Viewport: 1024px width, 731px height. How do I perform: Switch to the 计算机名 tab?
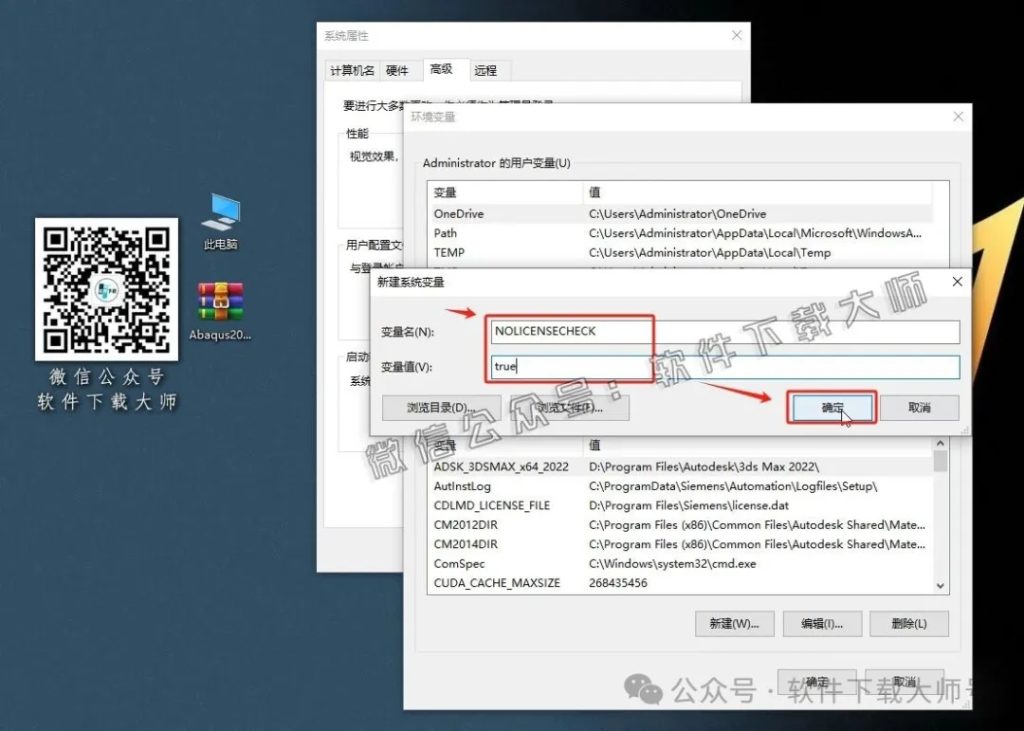353,70
